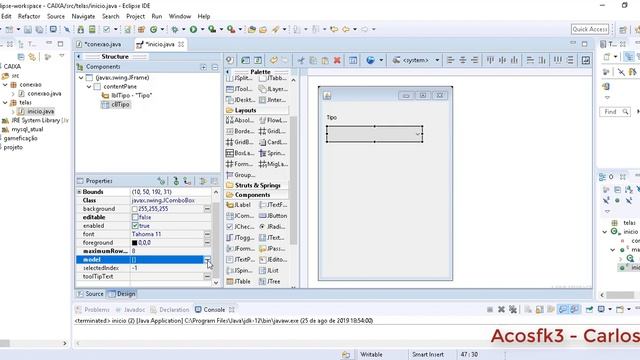This screenshot has height=360, width=640.
Task: Open the Navigate menu
Action: pos(83,16)
